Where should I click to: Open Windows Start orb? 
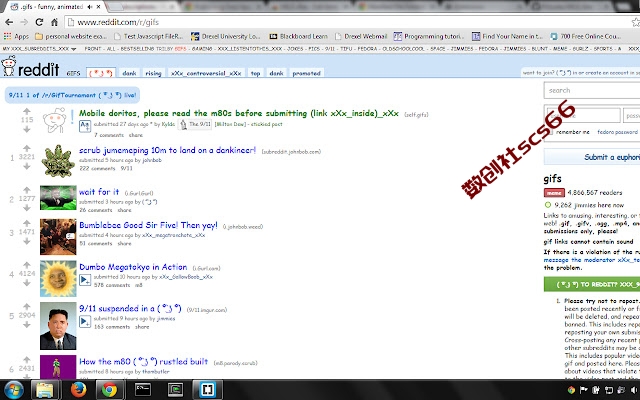click(14, 390)
